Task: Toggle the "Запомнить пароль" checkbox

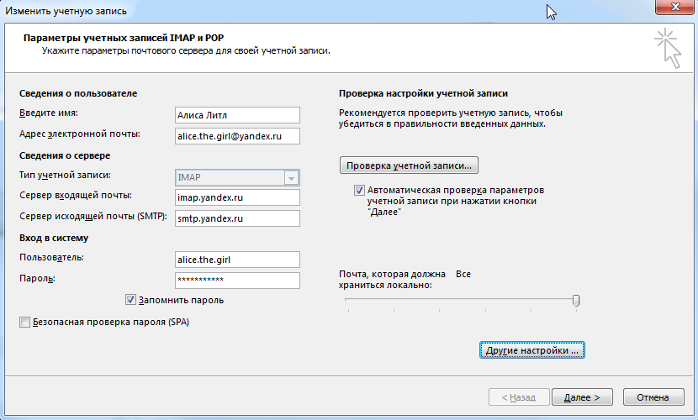Action: tap(131, 299)
